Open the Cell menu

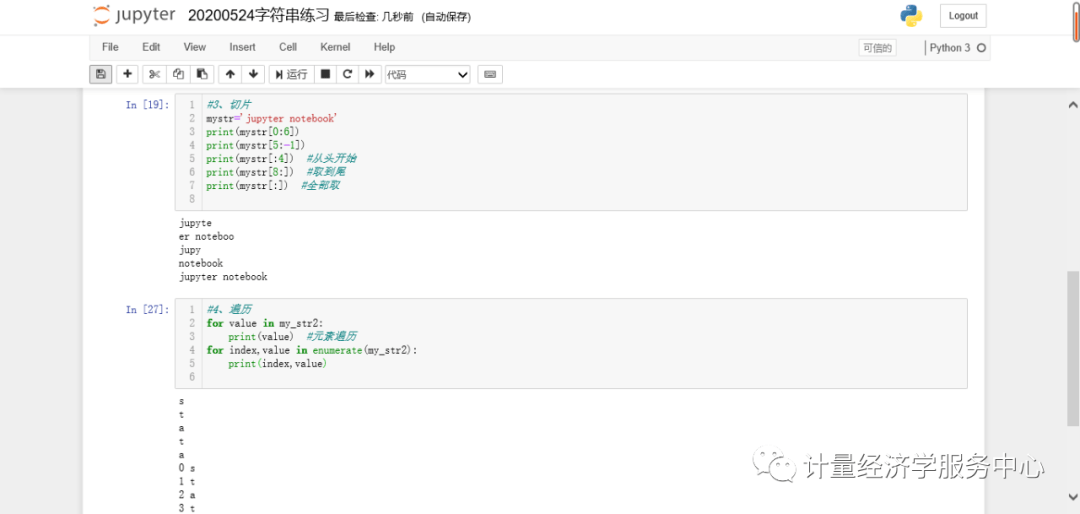(288, 47)
